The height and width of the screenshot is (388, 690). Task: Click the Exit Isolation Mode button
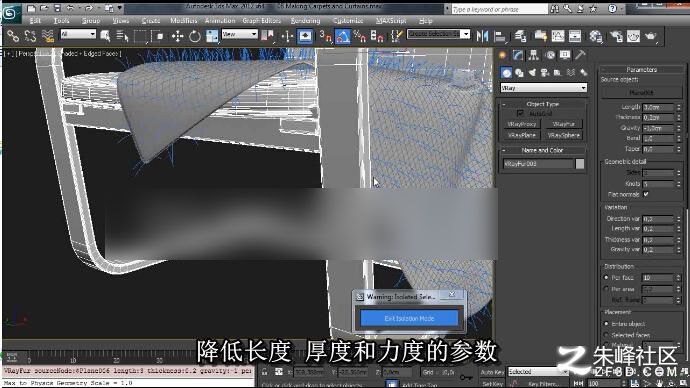coord(409,318)
